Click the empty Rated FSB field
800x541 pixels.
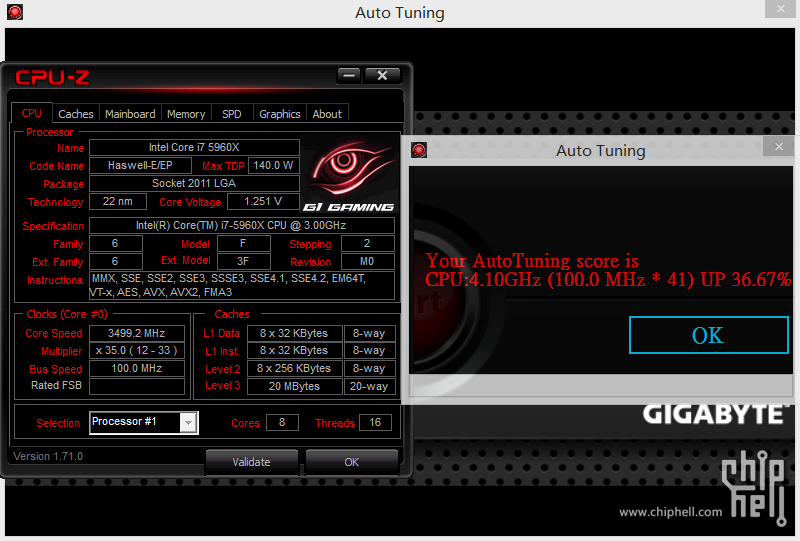point(137,386)
